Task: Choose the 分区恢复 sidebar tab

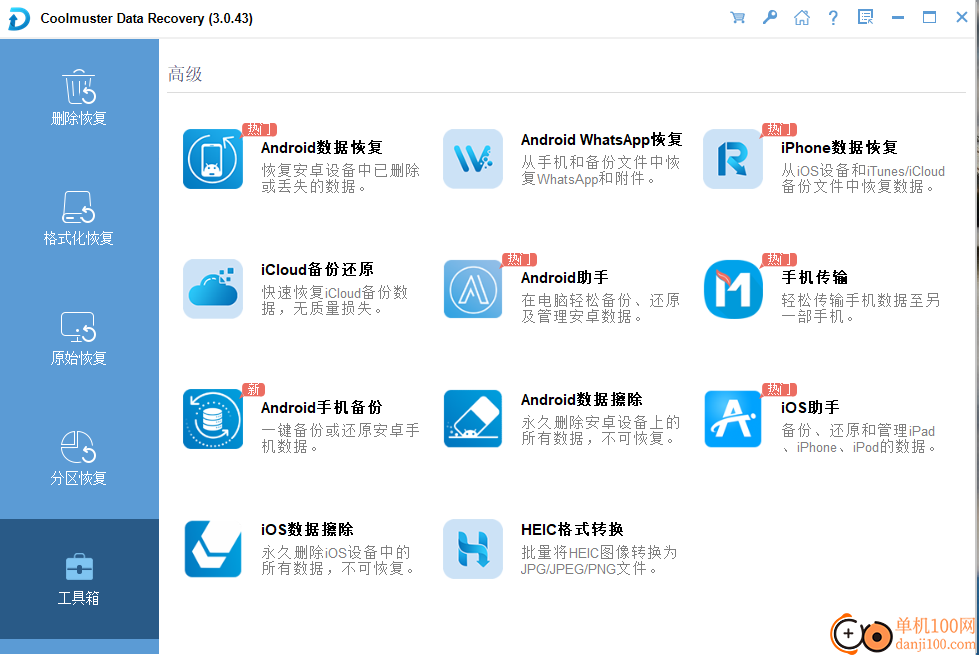Action: (79, 458)
